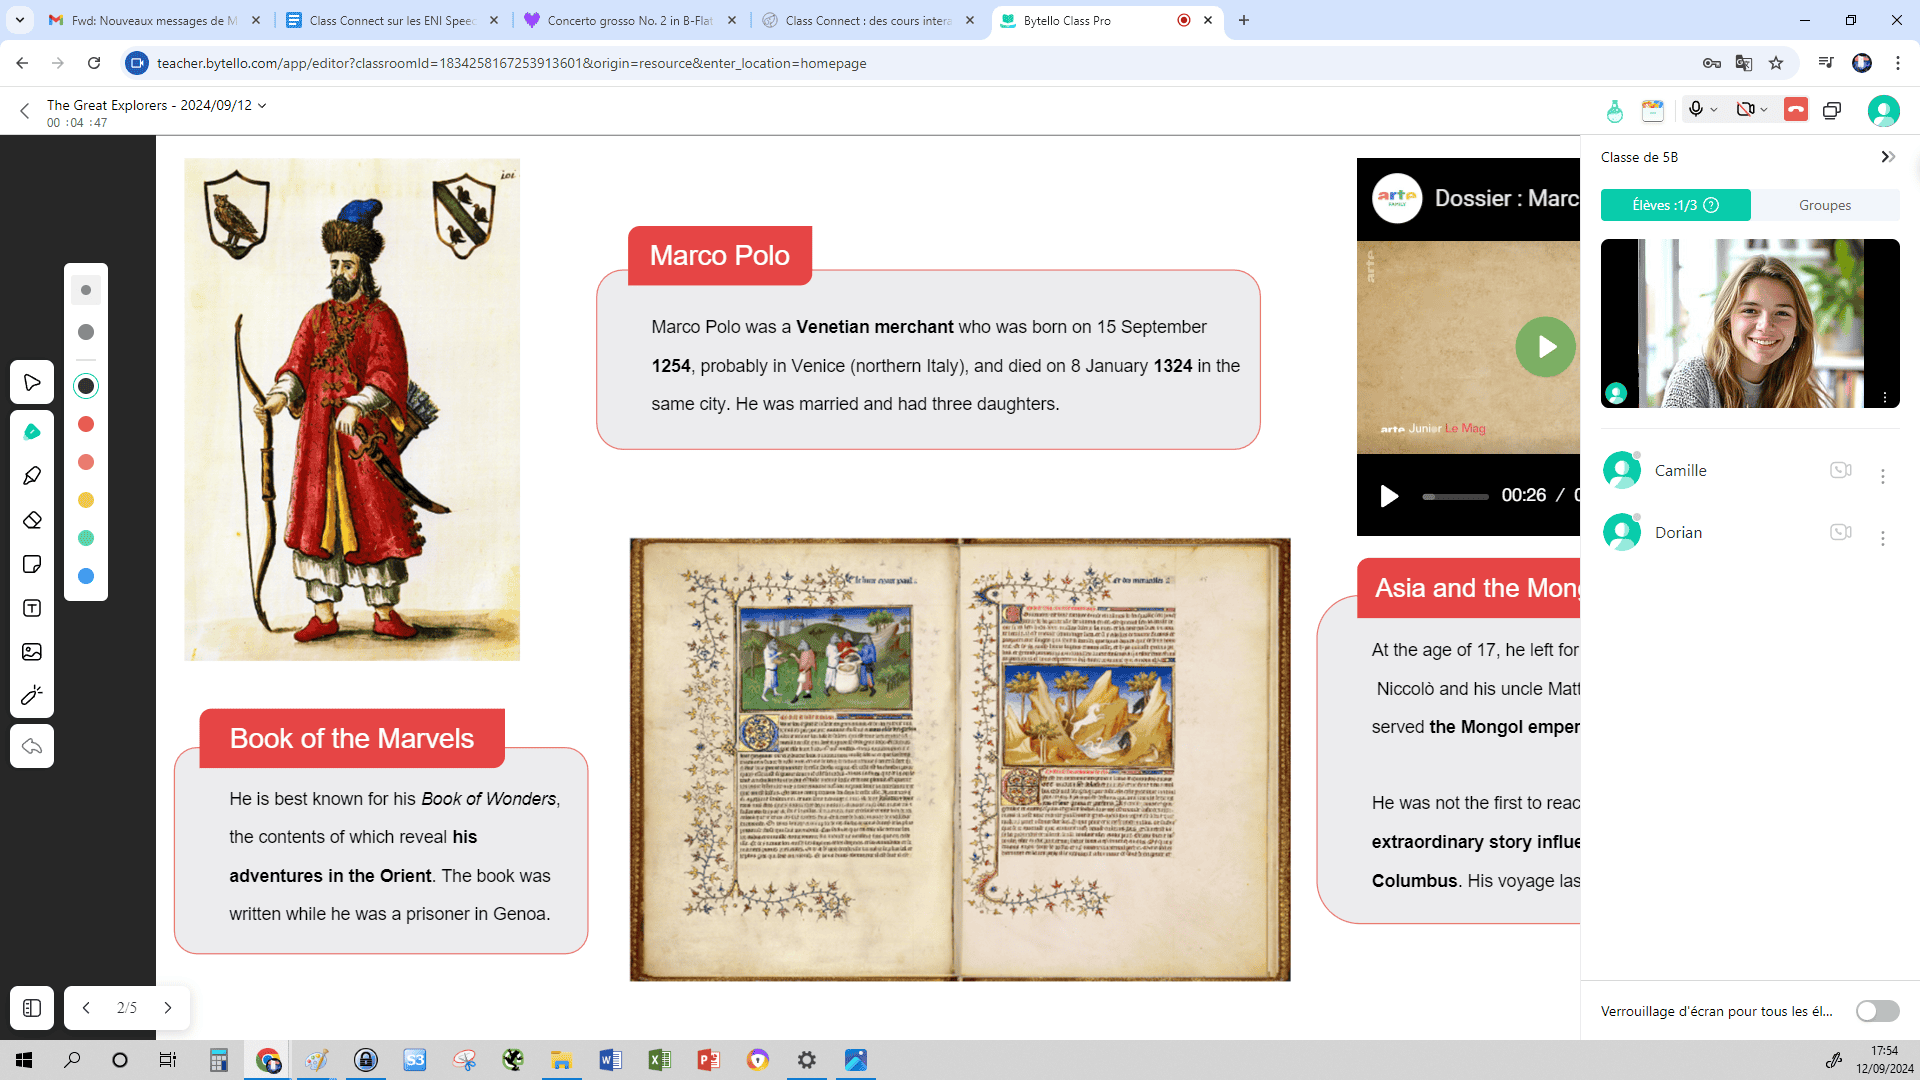The height and width of the screenshot is (1080, 1920).
Task: Switch to the Élèves tab
Action: click(1676, 205)
